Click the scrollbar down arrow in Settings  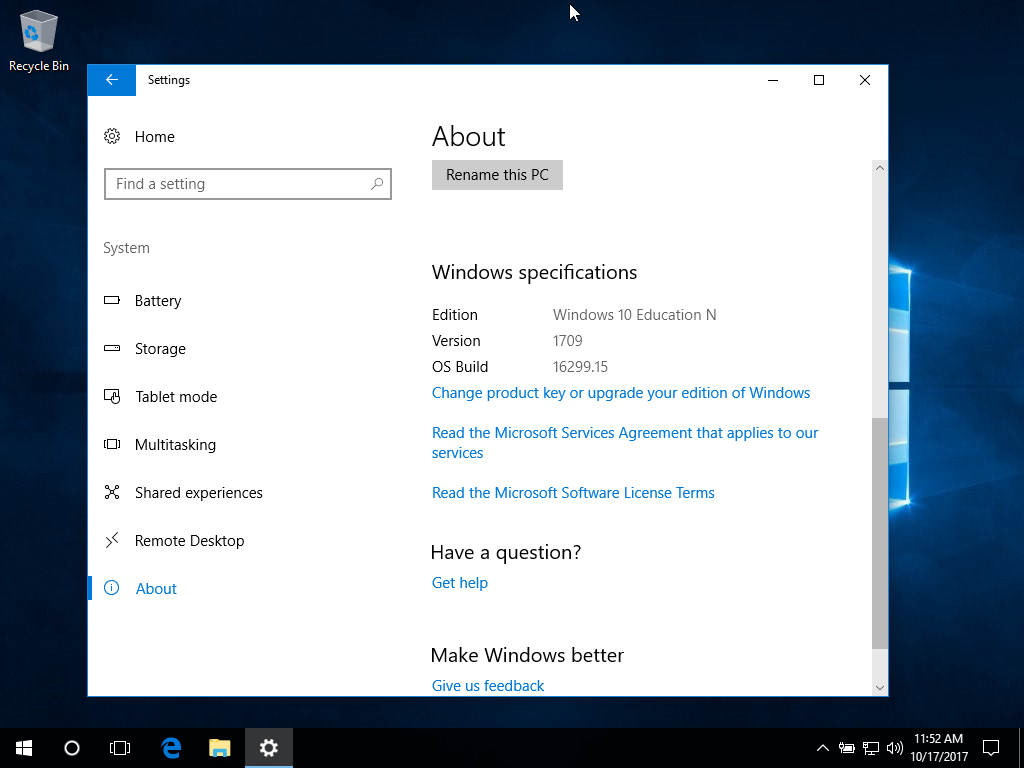[880, 687]
